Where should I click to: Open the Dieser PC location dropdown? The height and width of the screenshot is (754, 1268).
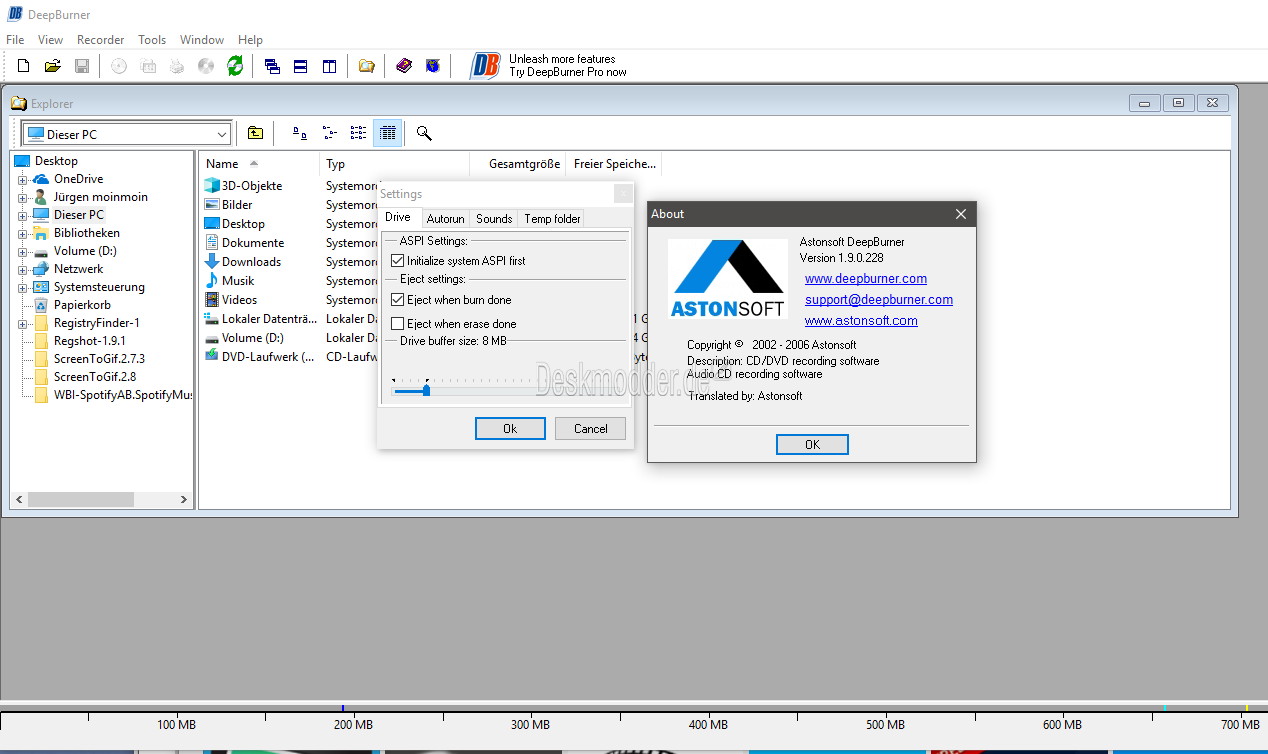(x=222, y=134)
